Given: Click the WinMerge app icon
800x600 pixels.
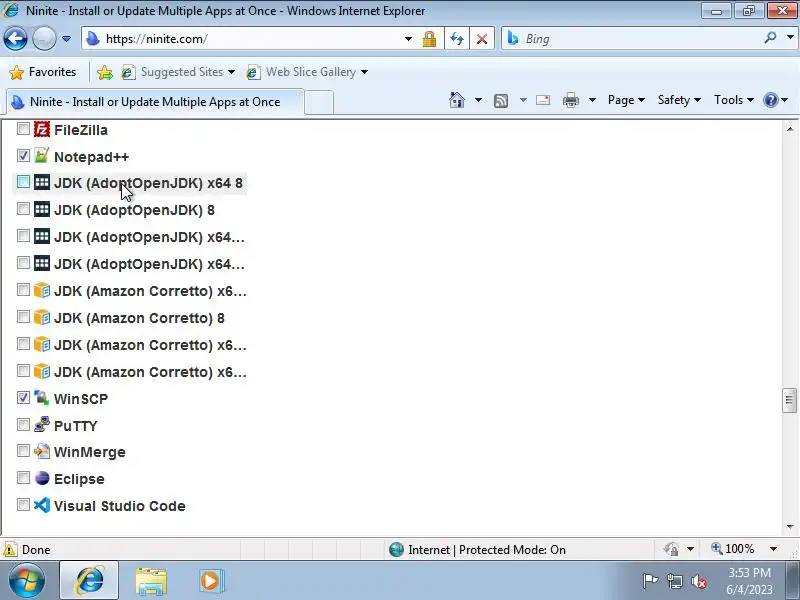Looking at the screenshot, I should pyautogui.click(x=42, y=451).
